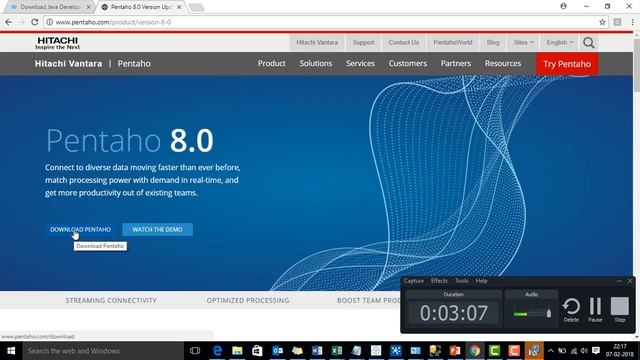Image resolution: width=640 pixels, height=360 pixels.
Task: Open the recorder Tools menu
Action: click(462, 281)
